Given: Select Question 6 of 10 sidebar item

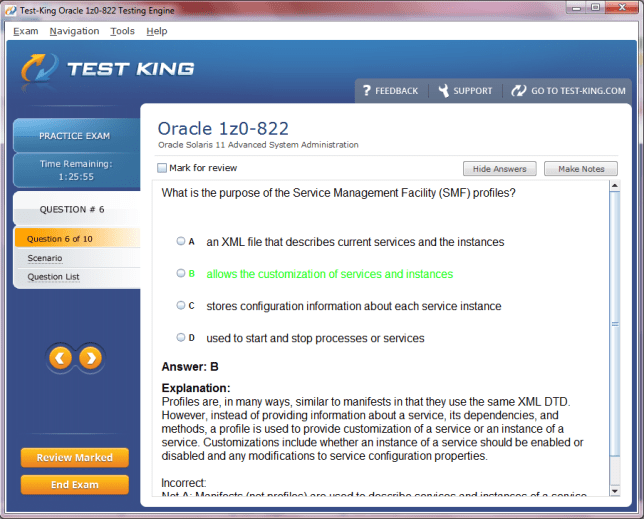Looking at the screenshot, I should [x=78, y=239].
